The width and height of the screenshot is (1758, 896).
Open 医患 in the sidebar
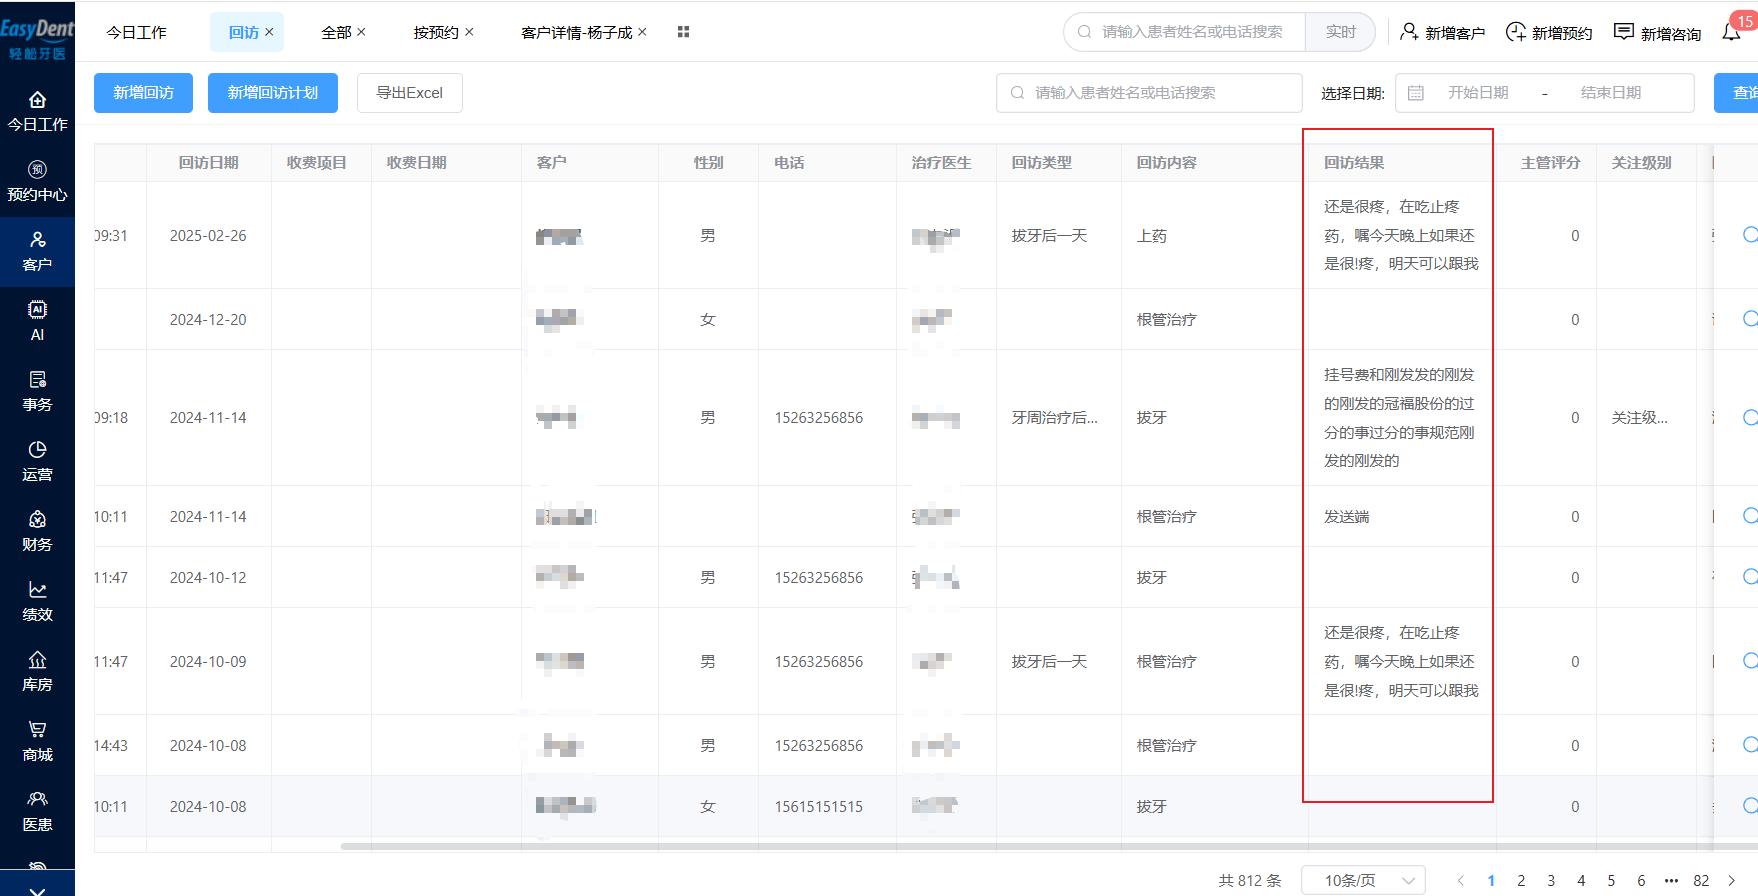pos(37,812)
